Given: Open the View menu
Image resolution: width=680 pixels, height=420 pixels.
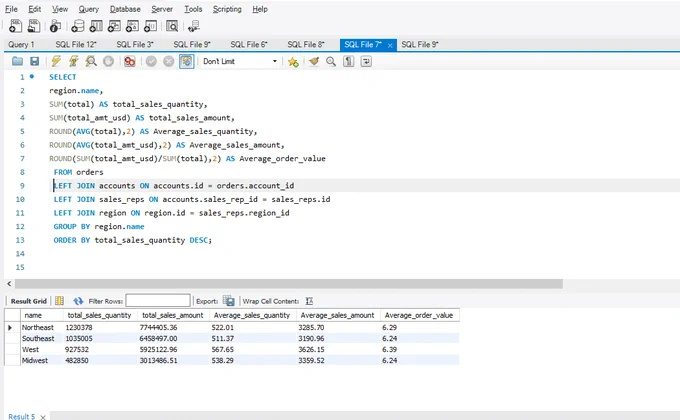Looking at the screenshot, I should 60,9.
